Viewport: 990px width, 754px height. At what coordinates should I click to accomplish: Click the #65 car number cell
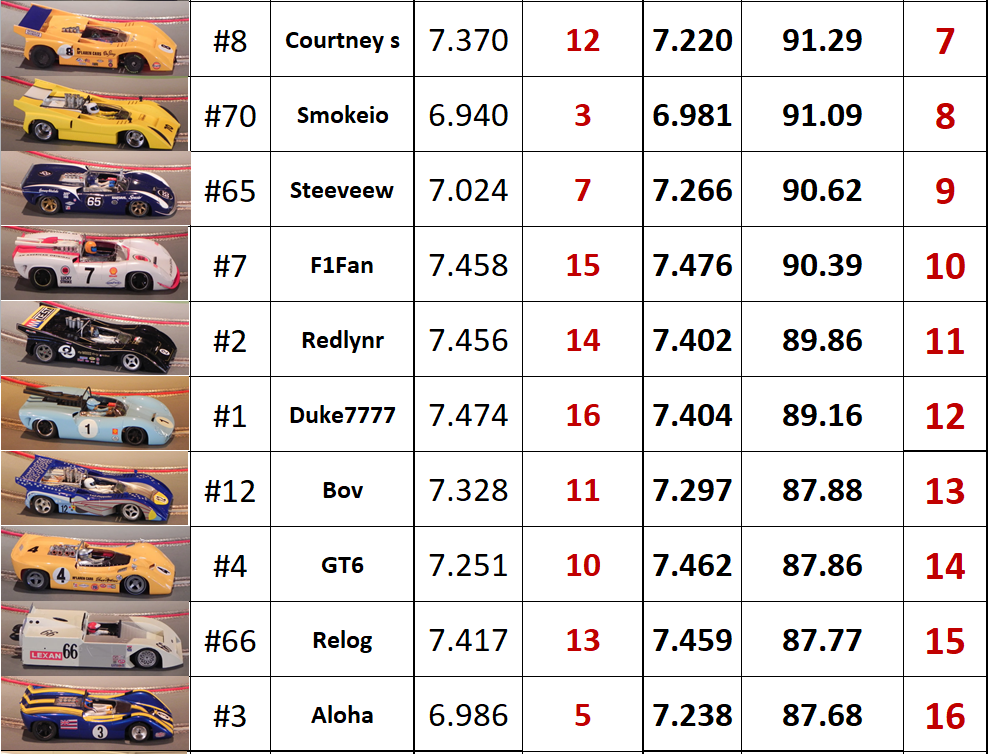click(x=230, y=191)
